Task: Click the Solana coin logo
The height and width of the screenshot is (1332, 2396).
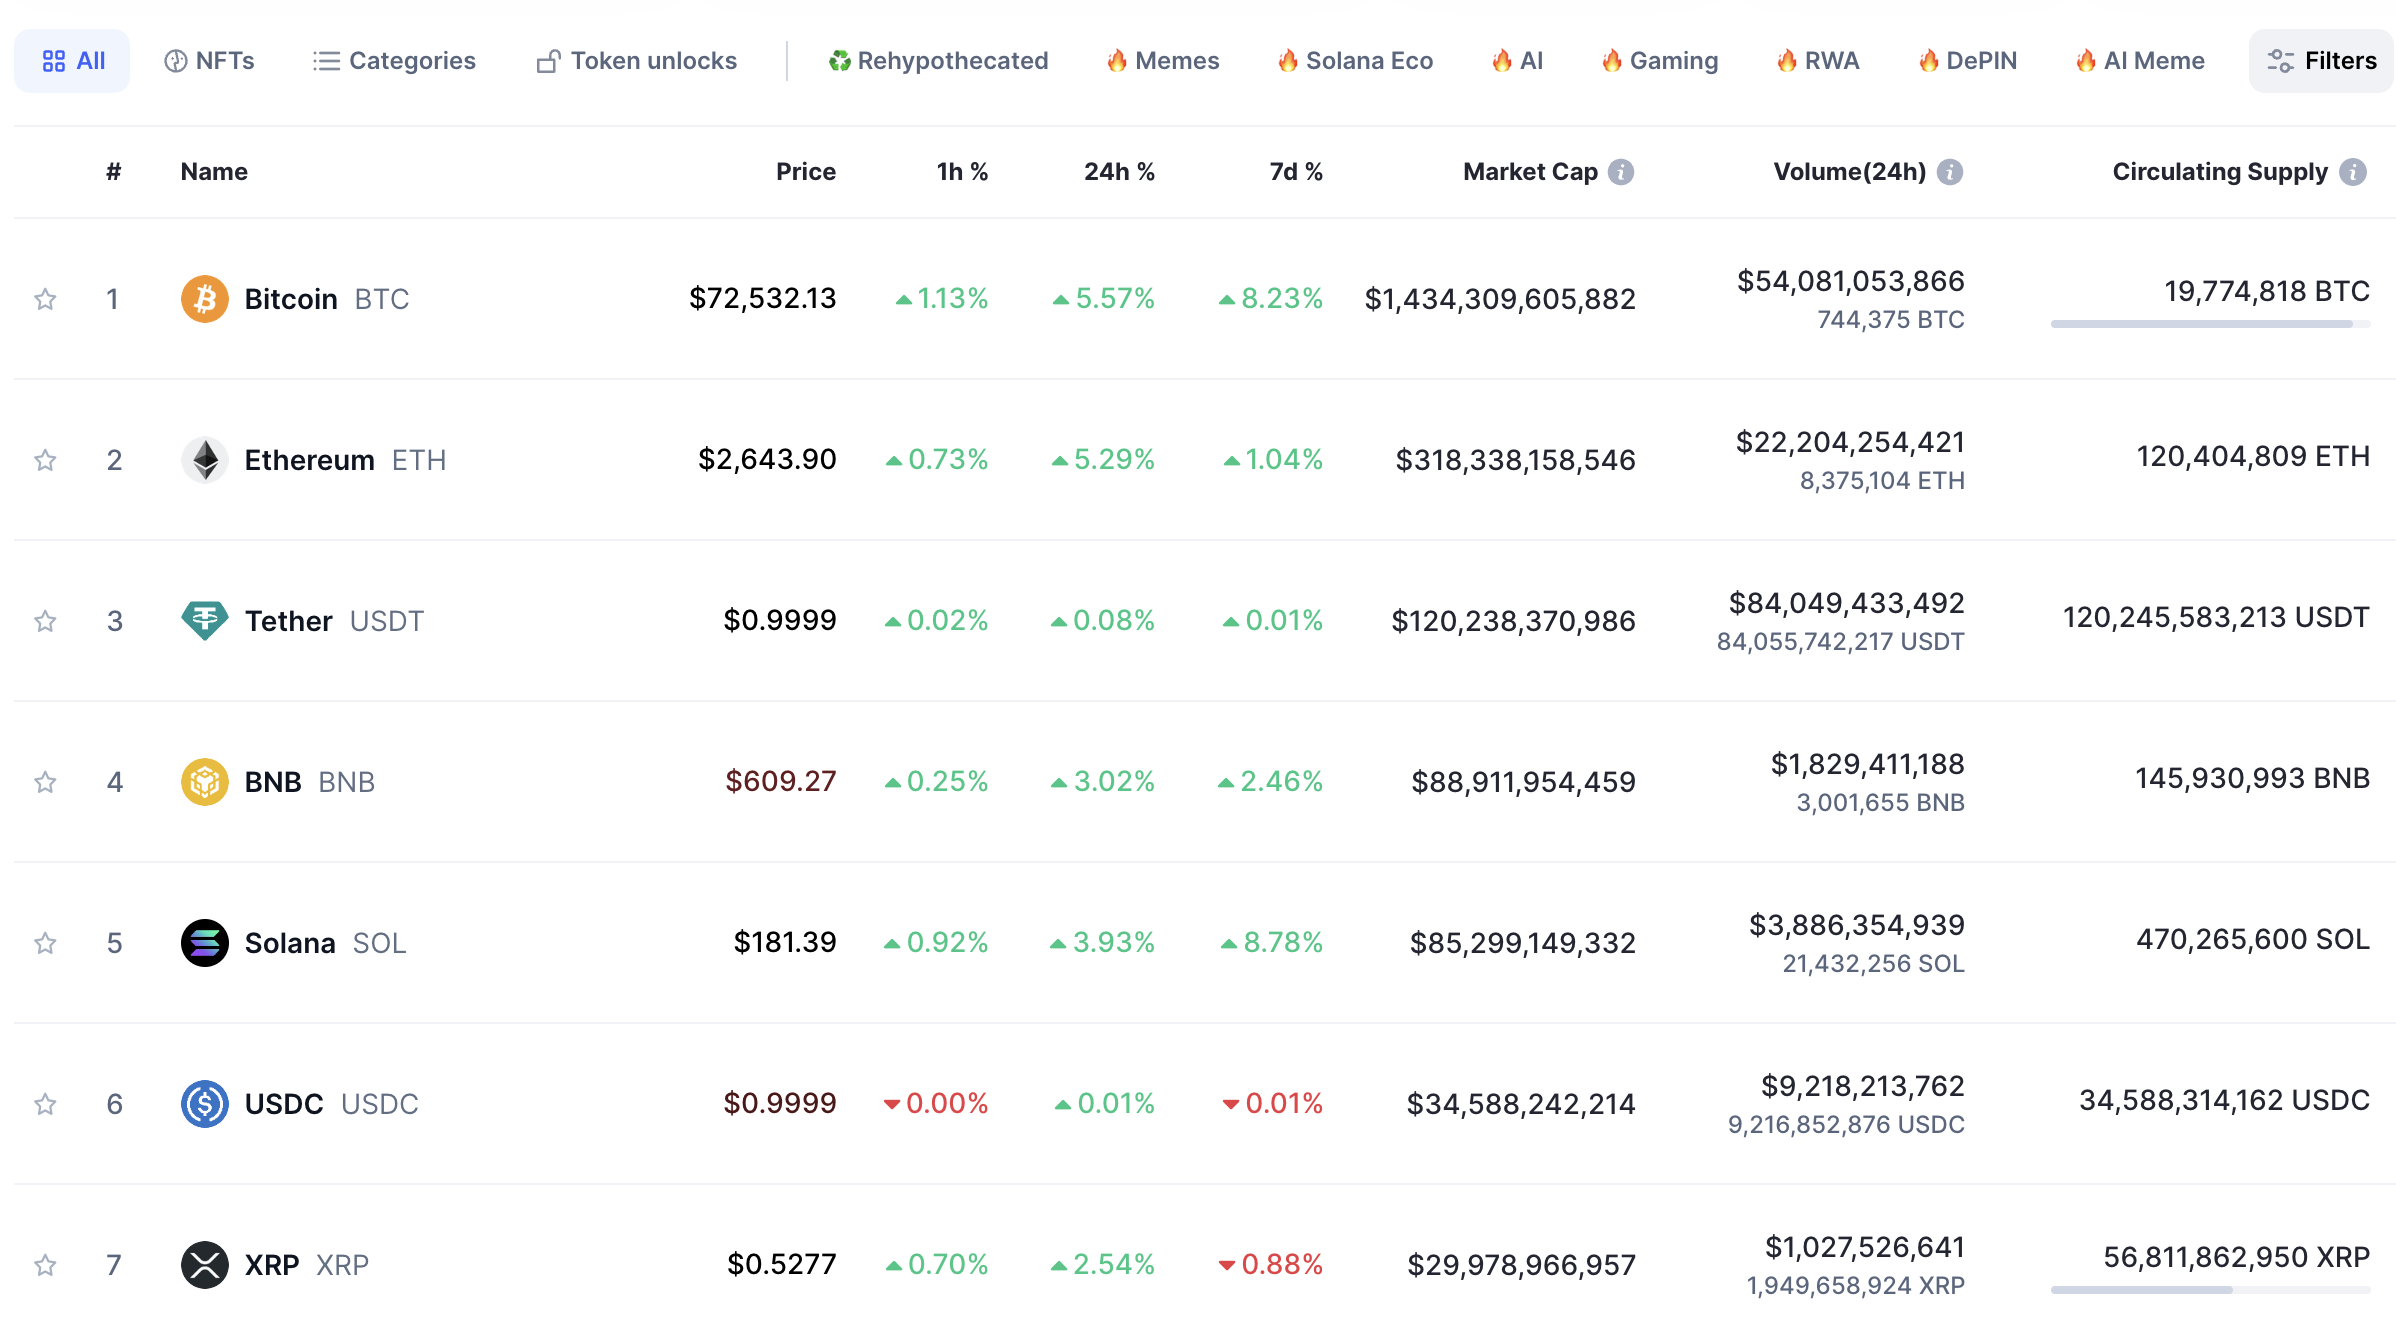Action: point(205,943)
